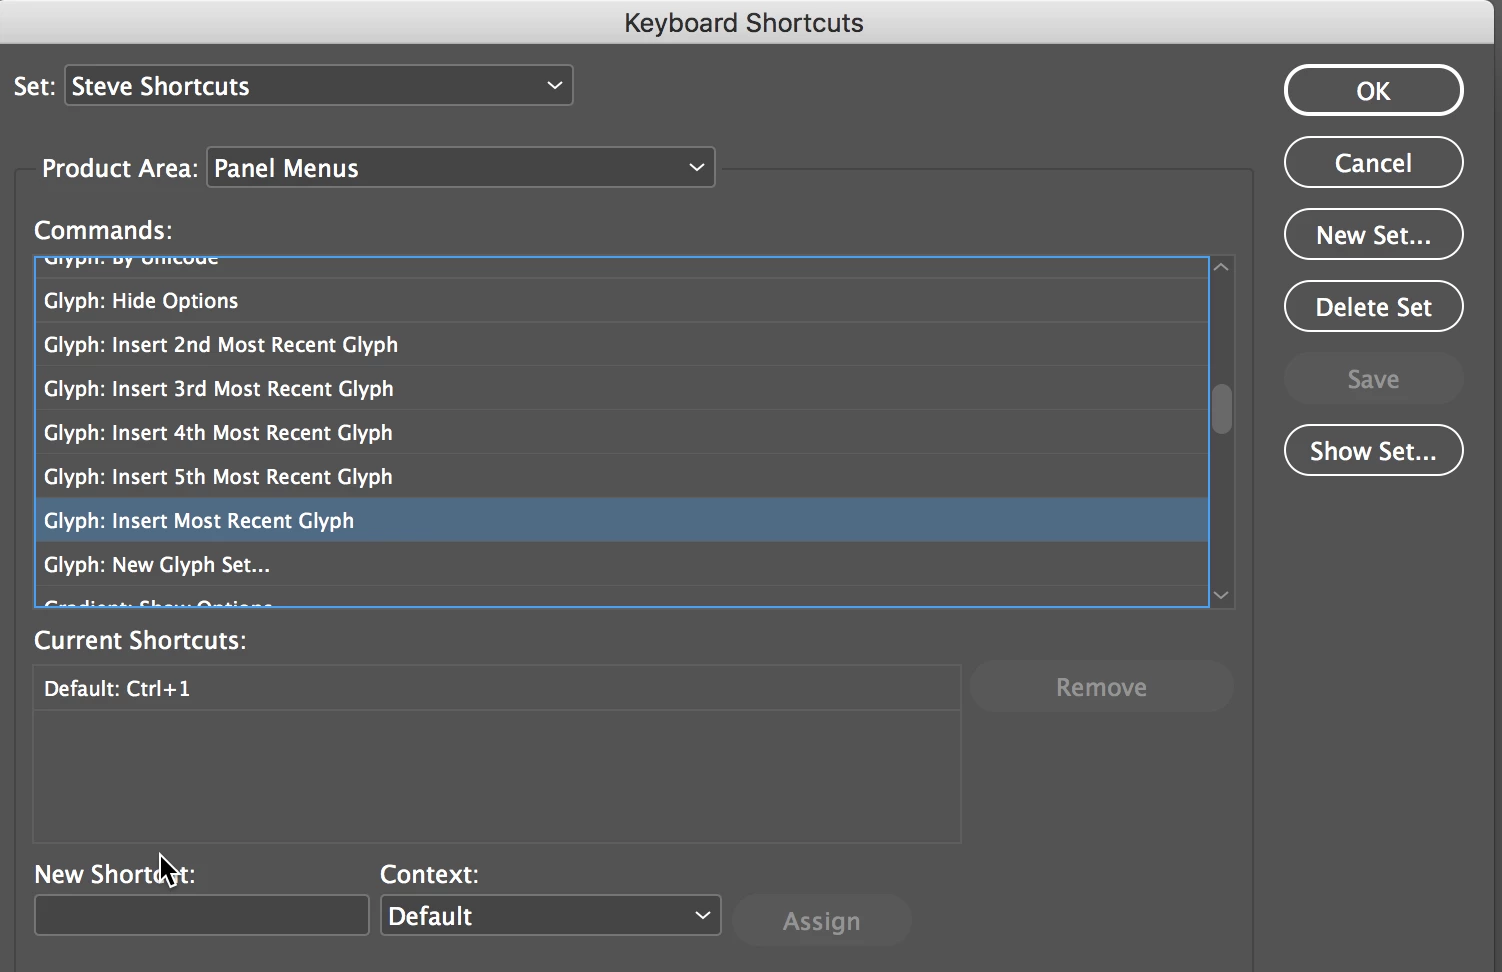Image resolution: width=1502 pixels, height=972 pixels.
Task: Select Glyph: Hide Options command
Action: point(141,301)
